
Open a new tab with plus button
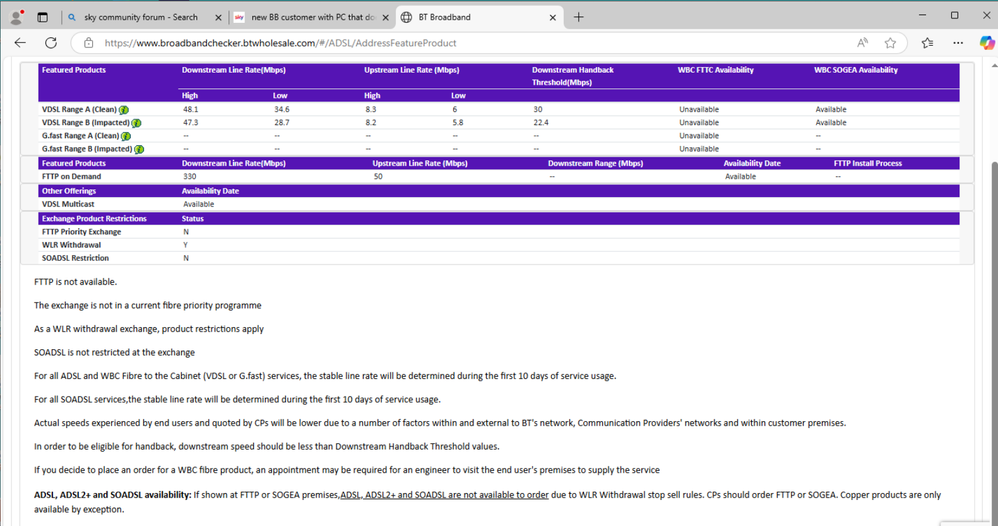(x=579, y=17)
